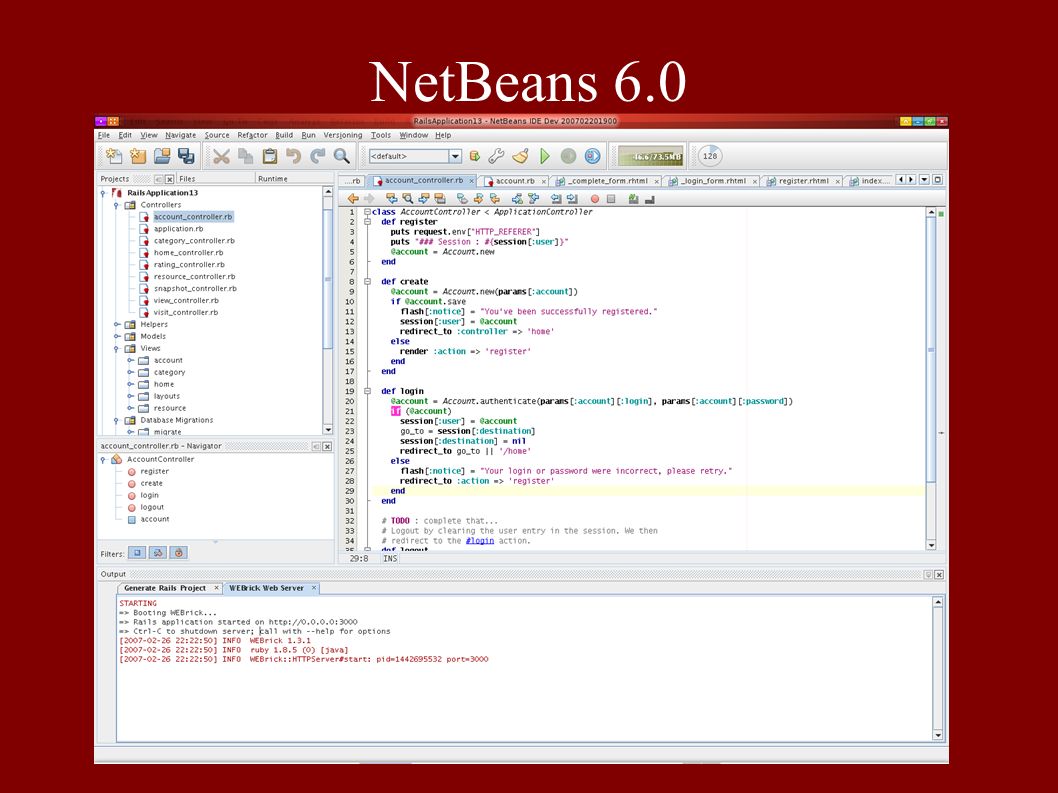
Task: Click the garbage collection 128 gauge
Action: click(x=710, y=156)
